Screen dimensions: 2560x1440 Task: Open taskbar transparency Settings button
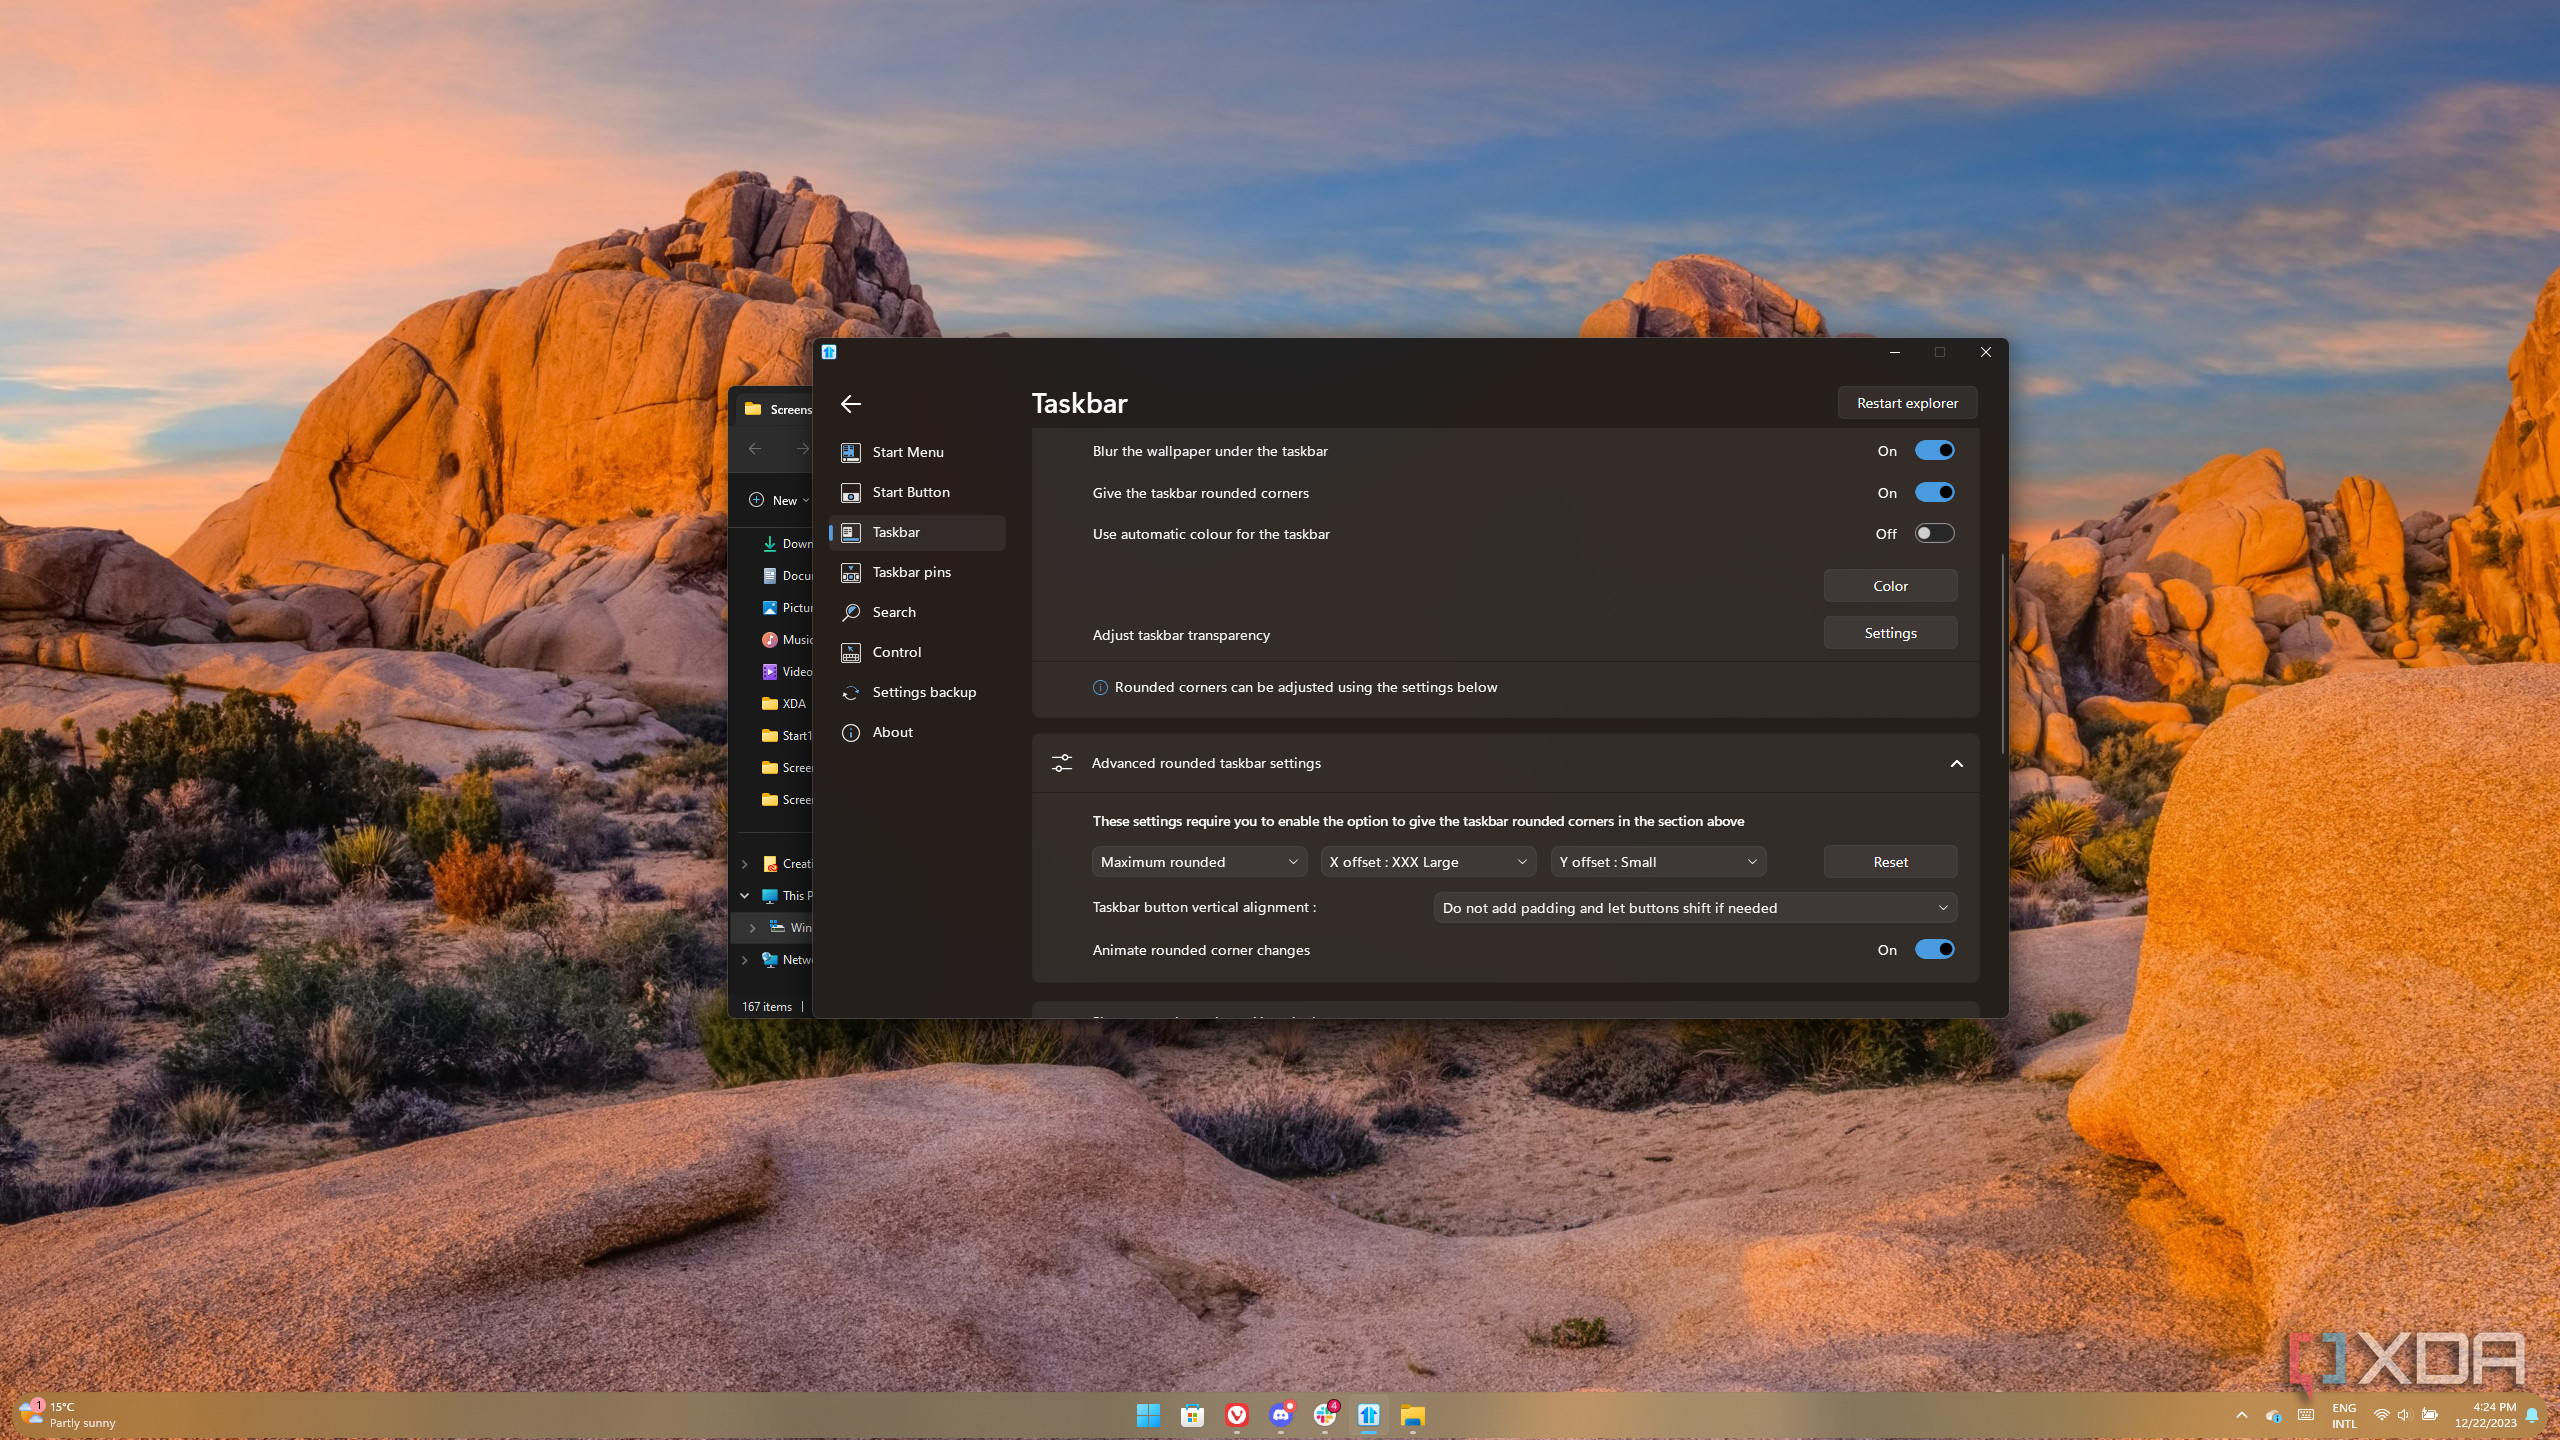[1890, 633]
